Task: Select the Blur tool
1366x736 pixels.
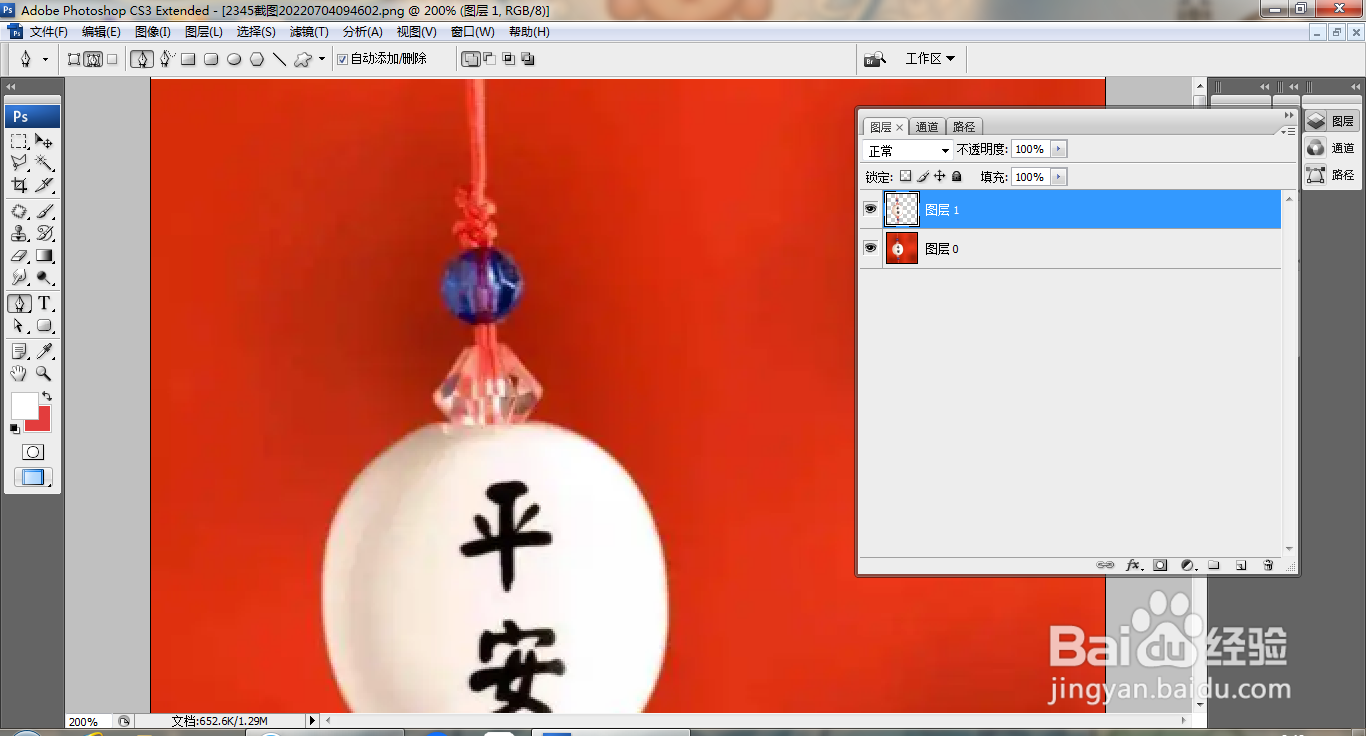Action: (19, 277)
